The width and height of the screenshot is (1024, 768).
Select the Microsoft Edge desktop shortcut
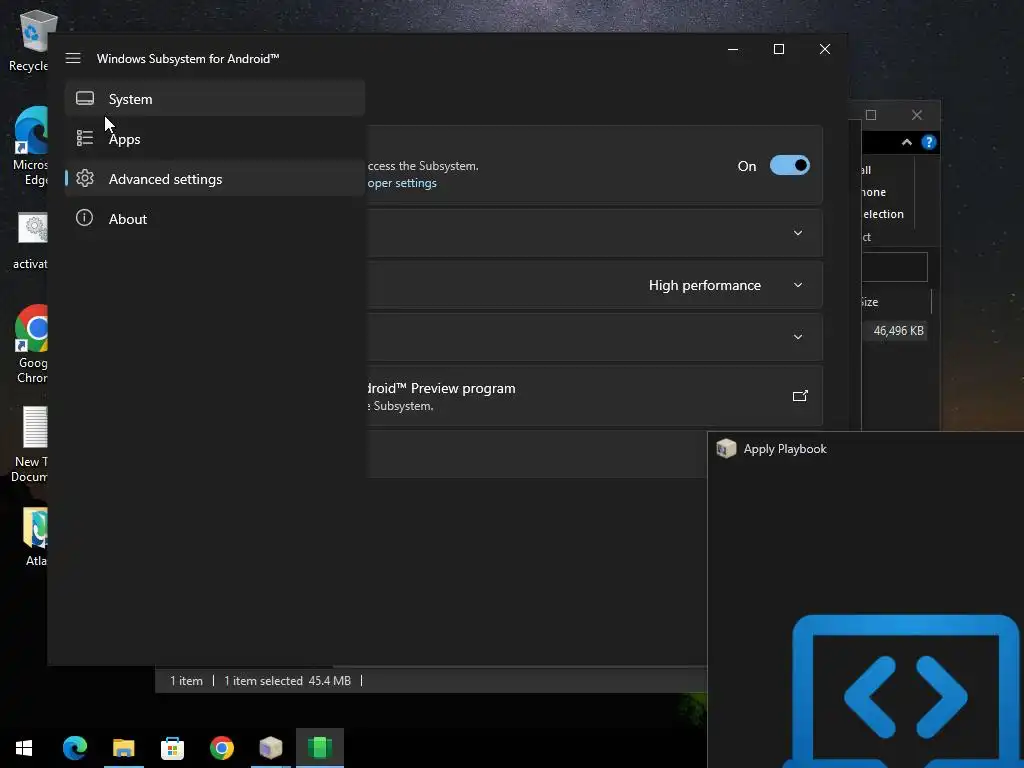[30, 146]
